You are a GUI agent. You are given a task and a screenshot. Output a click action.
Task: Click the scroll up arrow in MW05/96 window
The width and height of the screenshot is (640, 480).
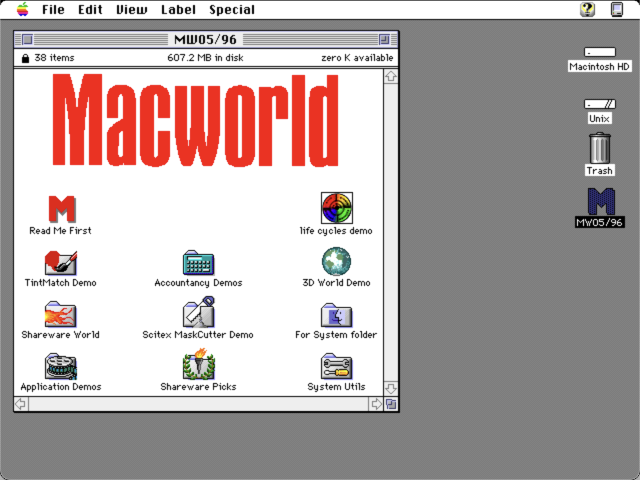coord(391,76)
